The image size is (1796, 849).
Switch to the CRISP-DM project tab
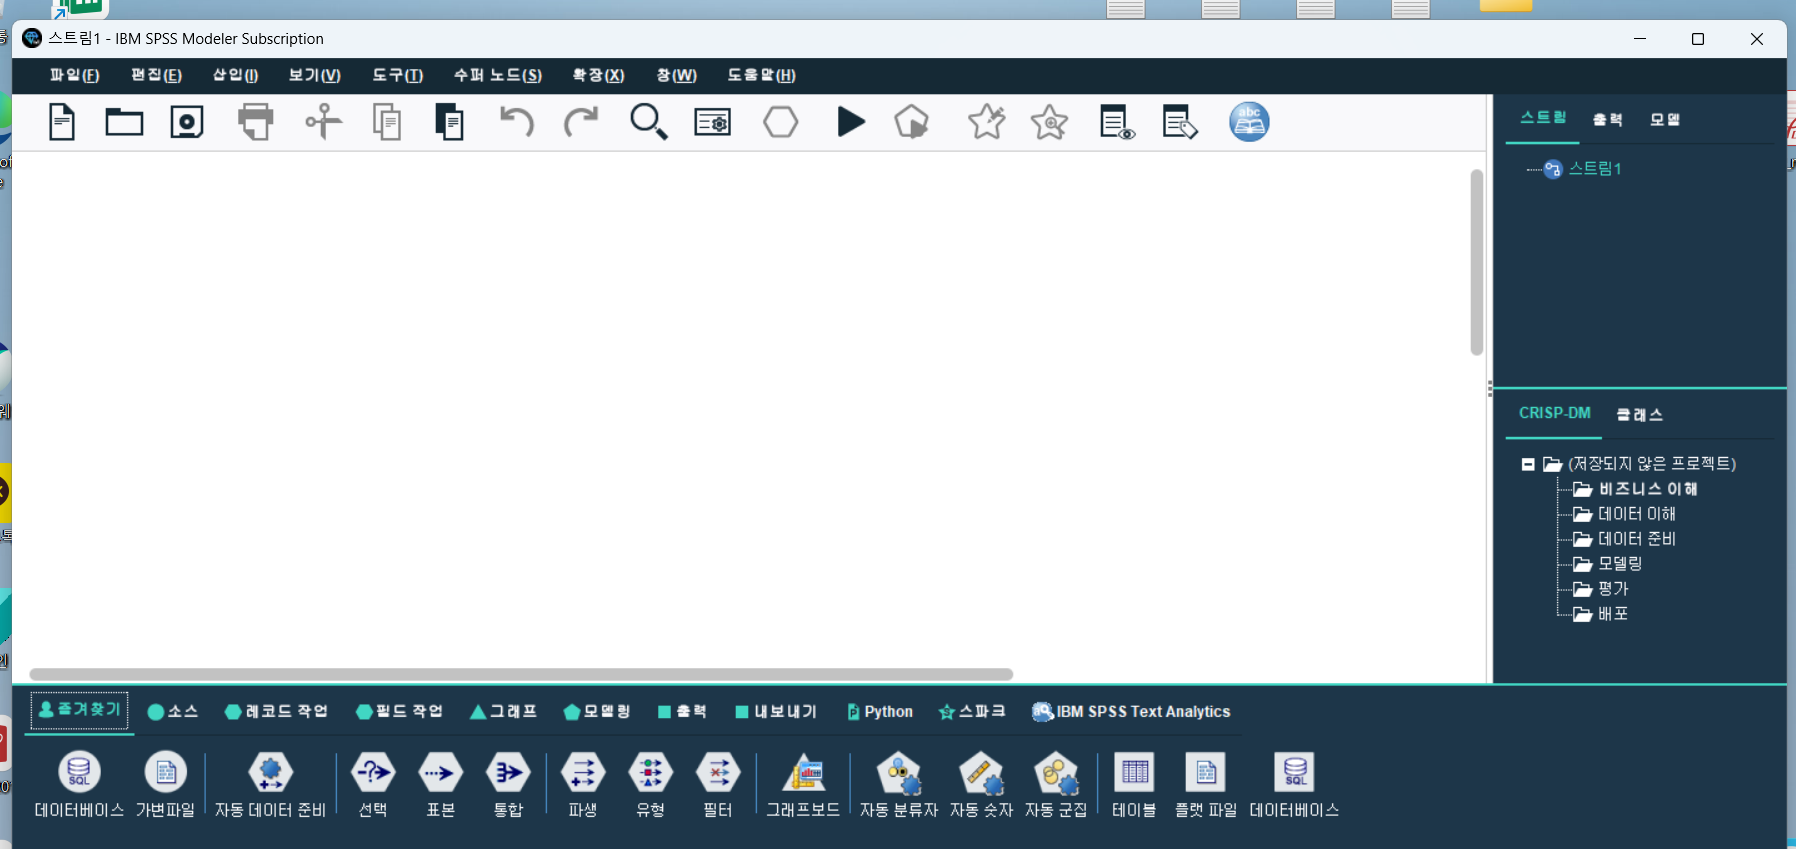point(1555,413)
